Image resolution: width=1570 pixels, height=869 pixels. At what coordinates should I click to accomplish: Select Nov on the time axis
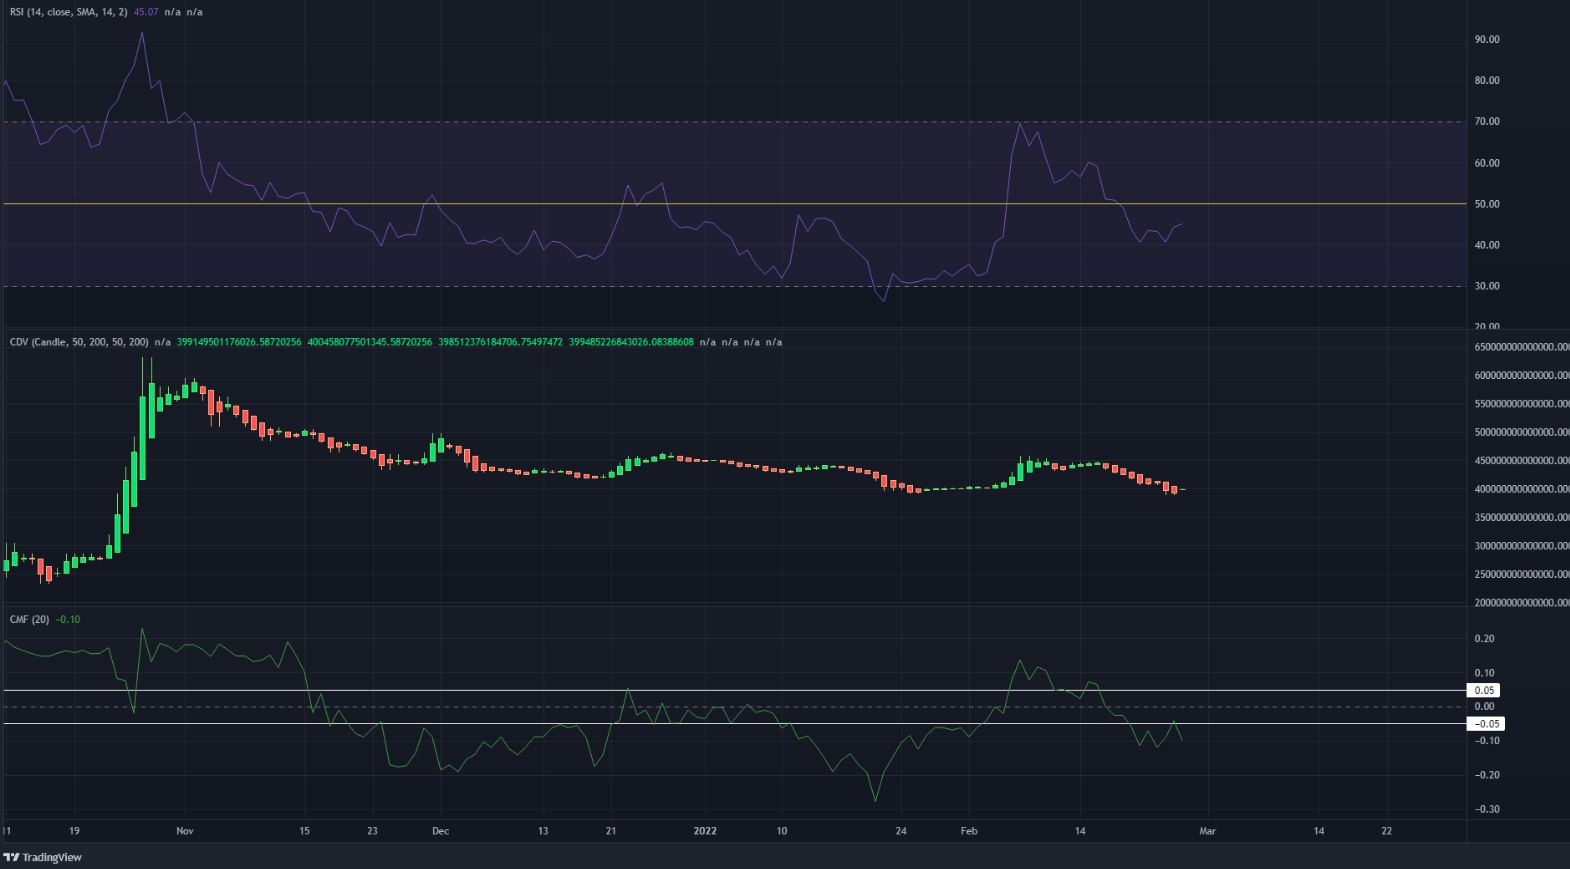184,831
